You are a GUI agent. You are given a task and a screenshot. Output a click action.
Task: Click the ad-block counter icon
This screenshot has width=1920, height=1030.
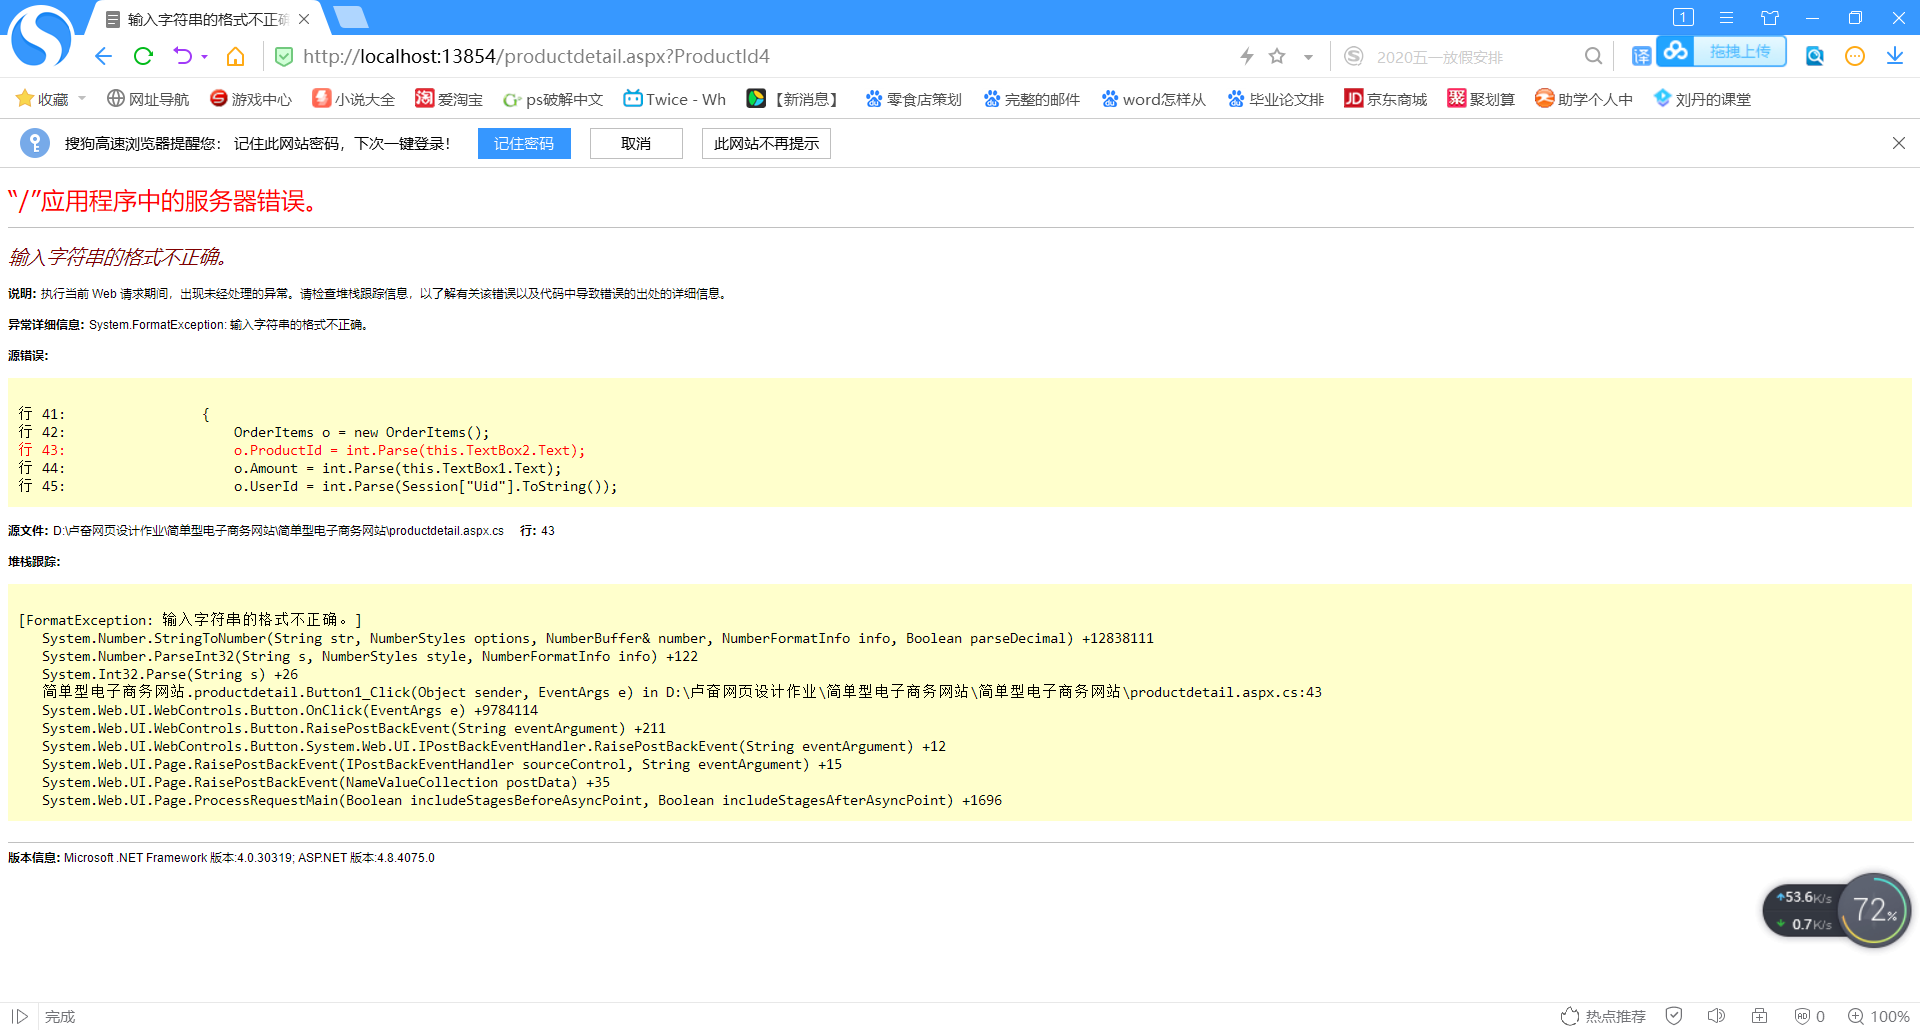click(x=1810, y=1016)
